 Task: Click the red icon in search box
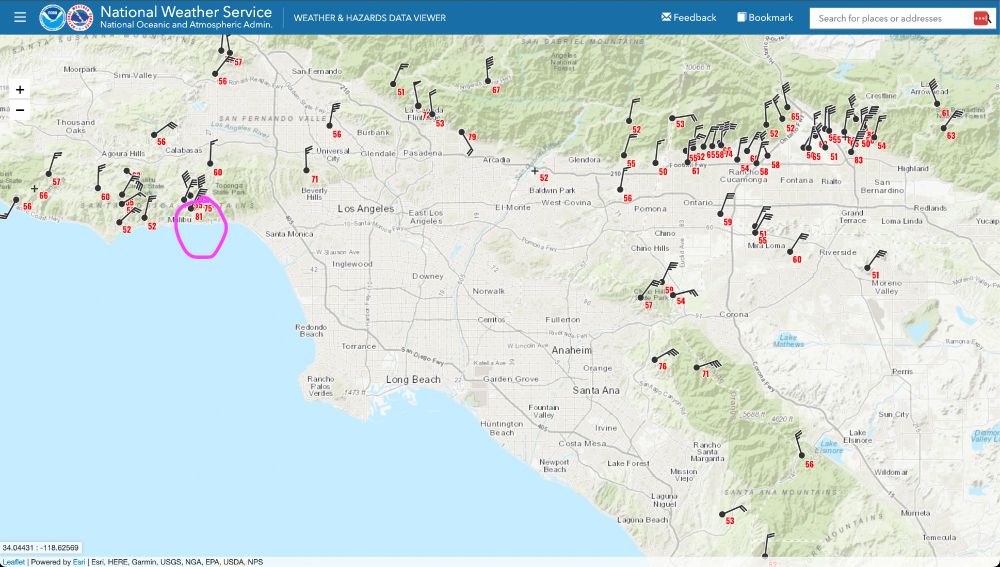tap(981, 18)
